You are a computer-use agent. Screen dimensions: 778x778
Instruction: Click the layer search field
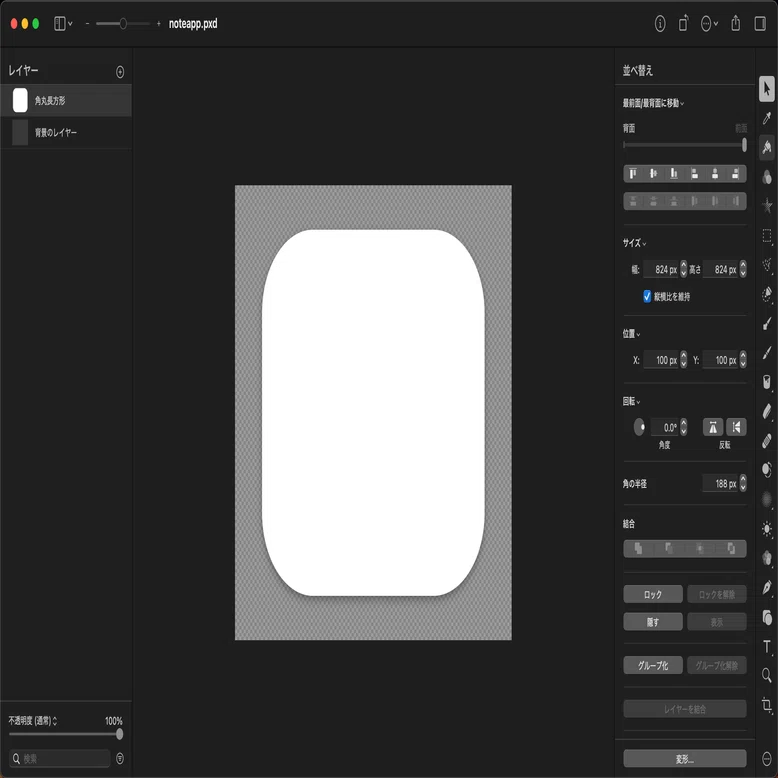pyautogui.click(x=60, y=759)
